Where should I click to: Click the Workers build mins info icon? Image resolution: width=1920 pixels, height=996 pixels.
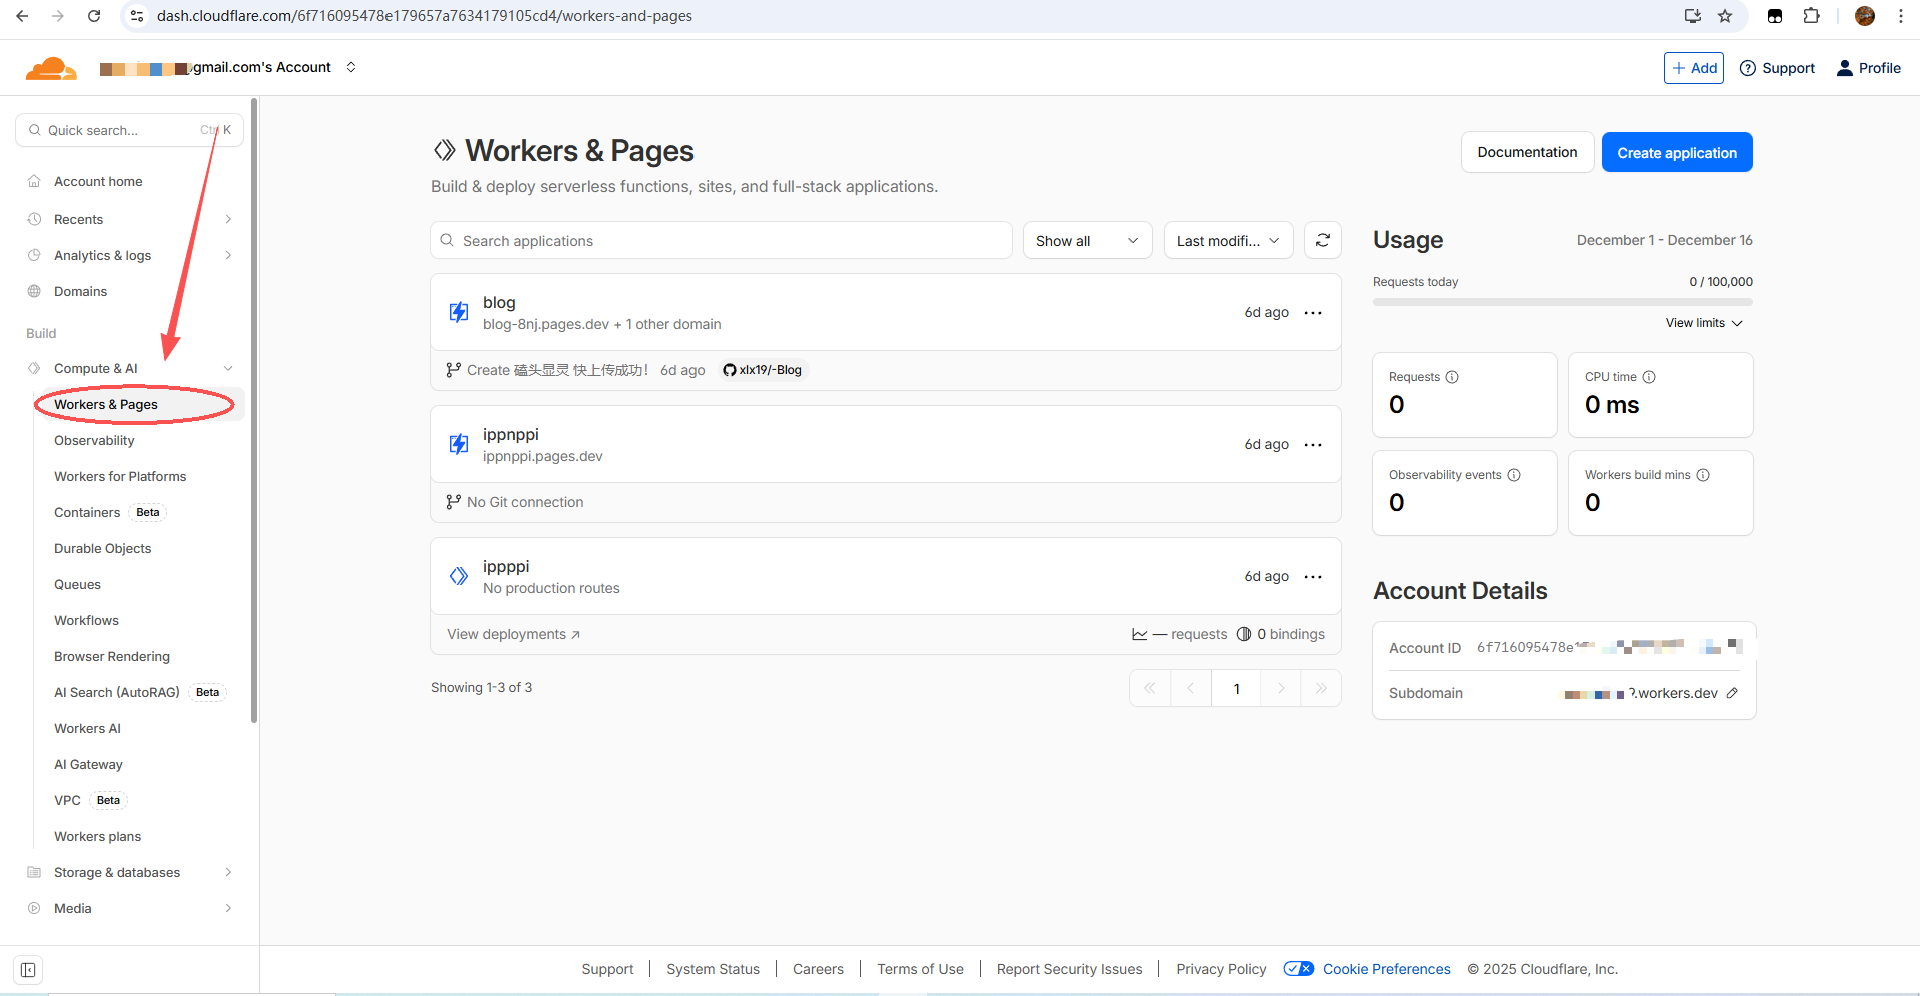[1703, 475]
